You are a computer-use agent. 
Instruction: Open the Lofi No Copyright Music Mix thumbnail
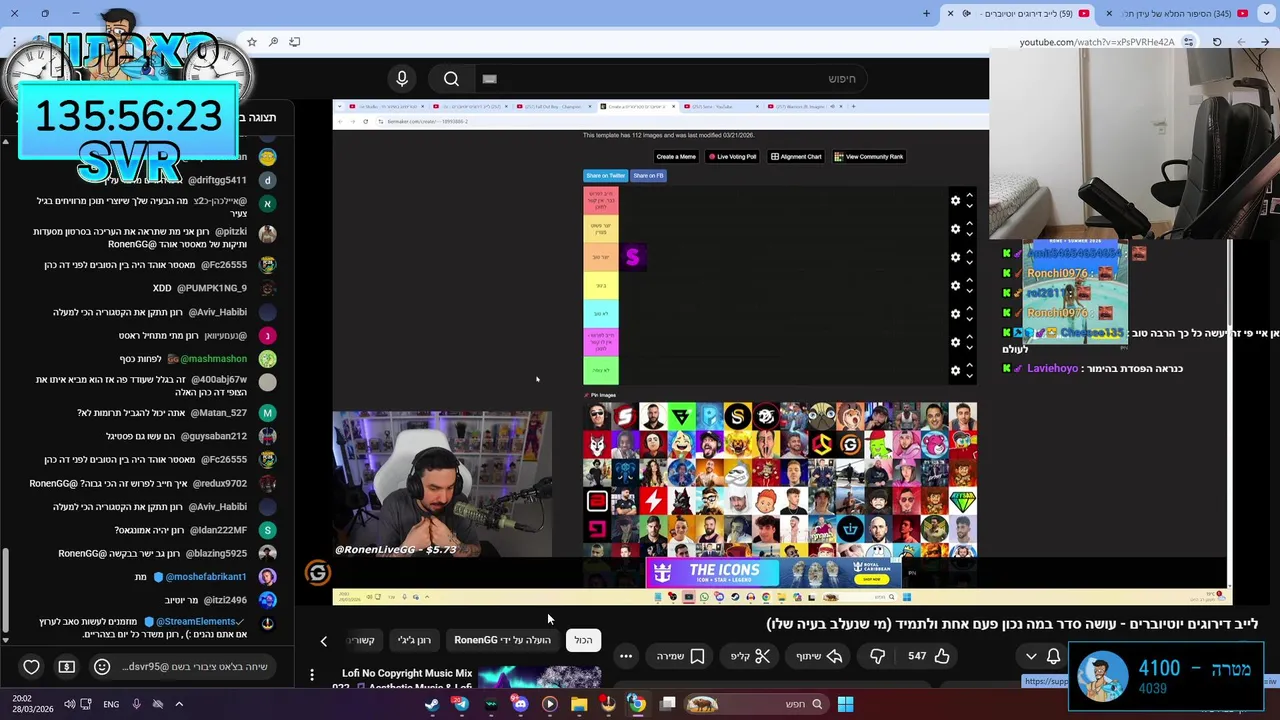[x=539, y=678]
